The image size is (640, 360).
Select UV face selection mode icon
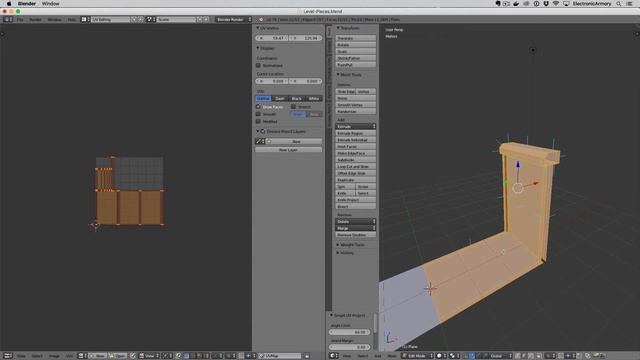200,356
